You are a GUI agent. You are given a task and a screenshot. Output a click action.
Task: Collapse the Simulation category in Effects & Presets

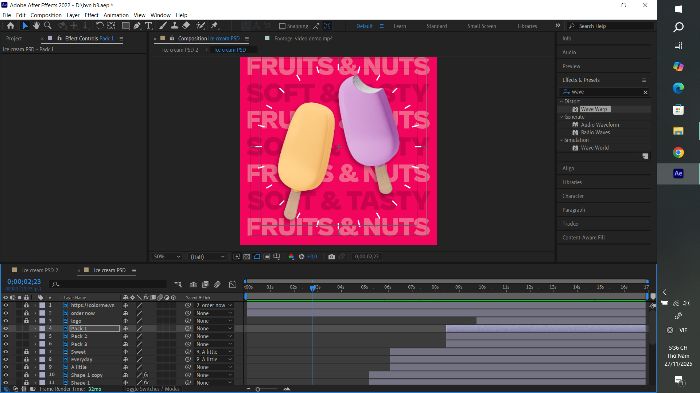click(562, 140)
